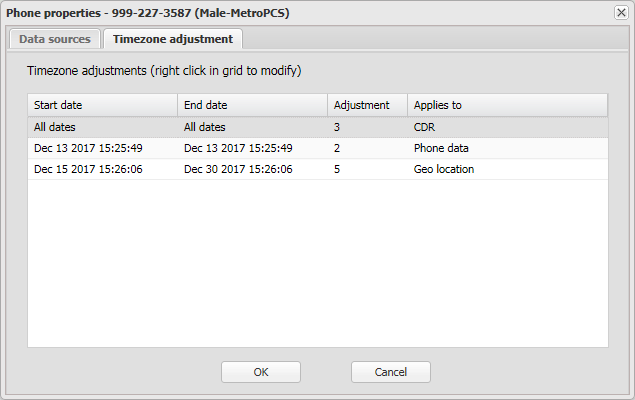Image resolution: width=635 pixels, height=400 pixels.
Task: Click the Dec 13 2017 start date cell
Action: click(88, 148)
